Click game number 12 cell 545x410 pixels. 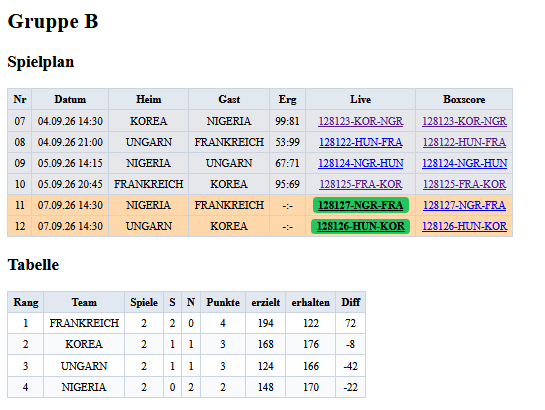point(20,226)
